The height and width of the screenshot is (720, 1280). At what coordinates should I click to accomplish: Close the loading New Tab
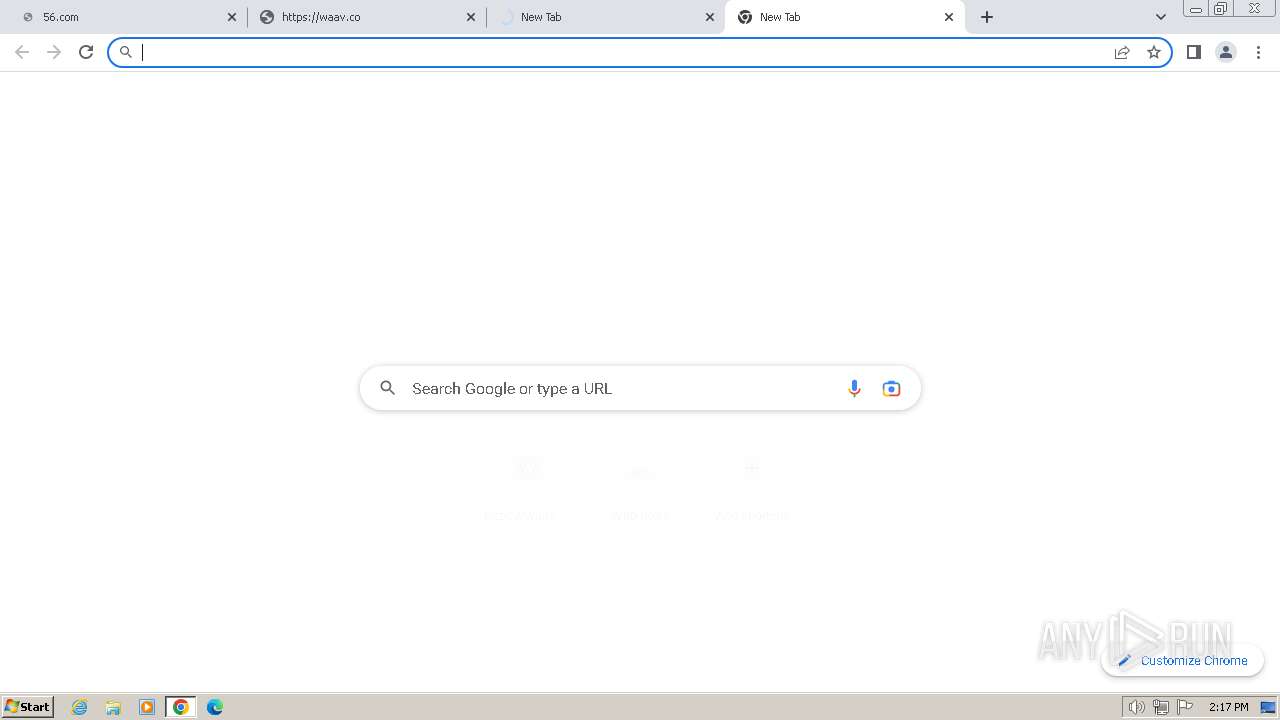click(710, 17)
